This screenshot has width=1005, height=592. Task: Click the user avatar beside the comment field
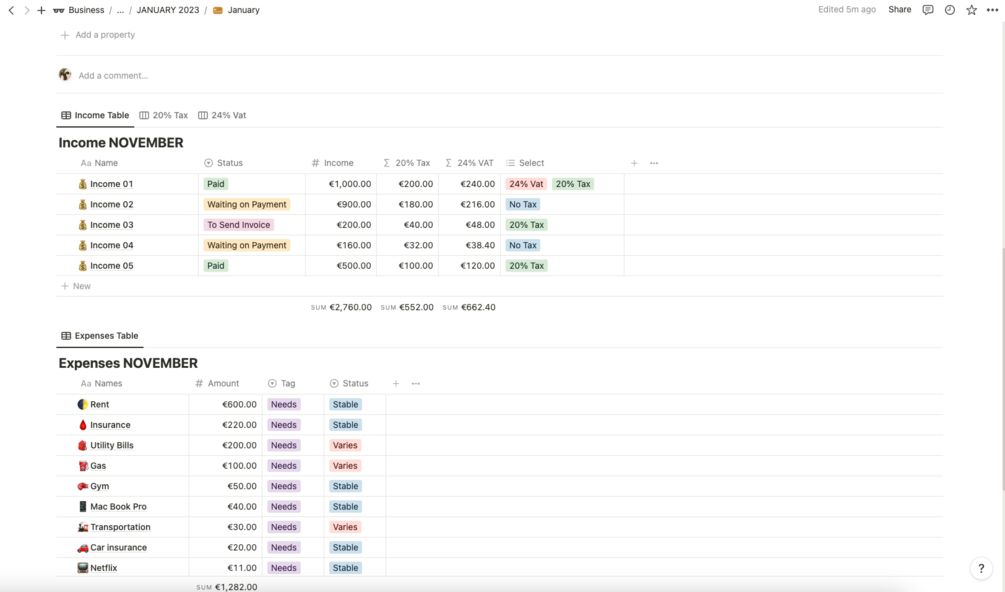pyautogui.click(x=65, y=75)
